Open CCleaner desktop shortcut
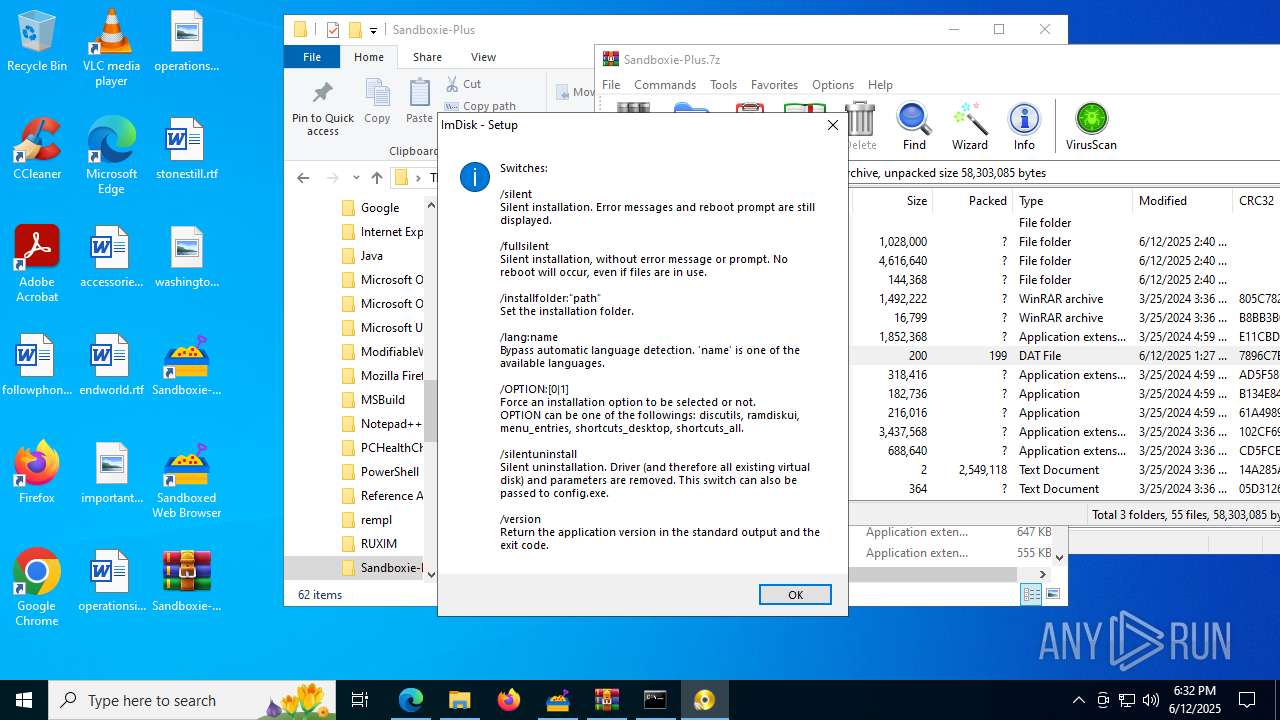 click(37, 150)
